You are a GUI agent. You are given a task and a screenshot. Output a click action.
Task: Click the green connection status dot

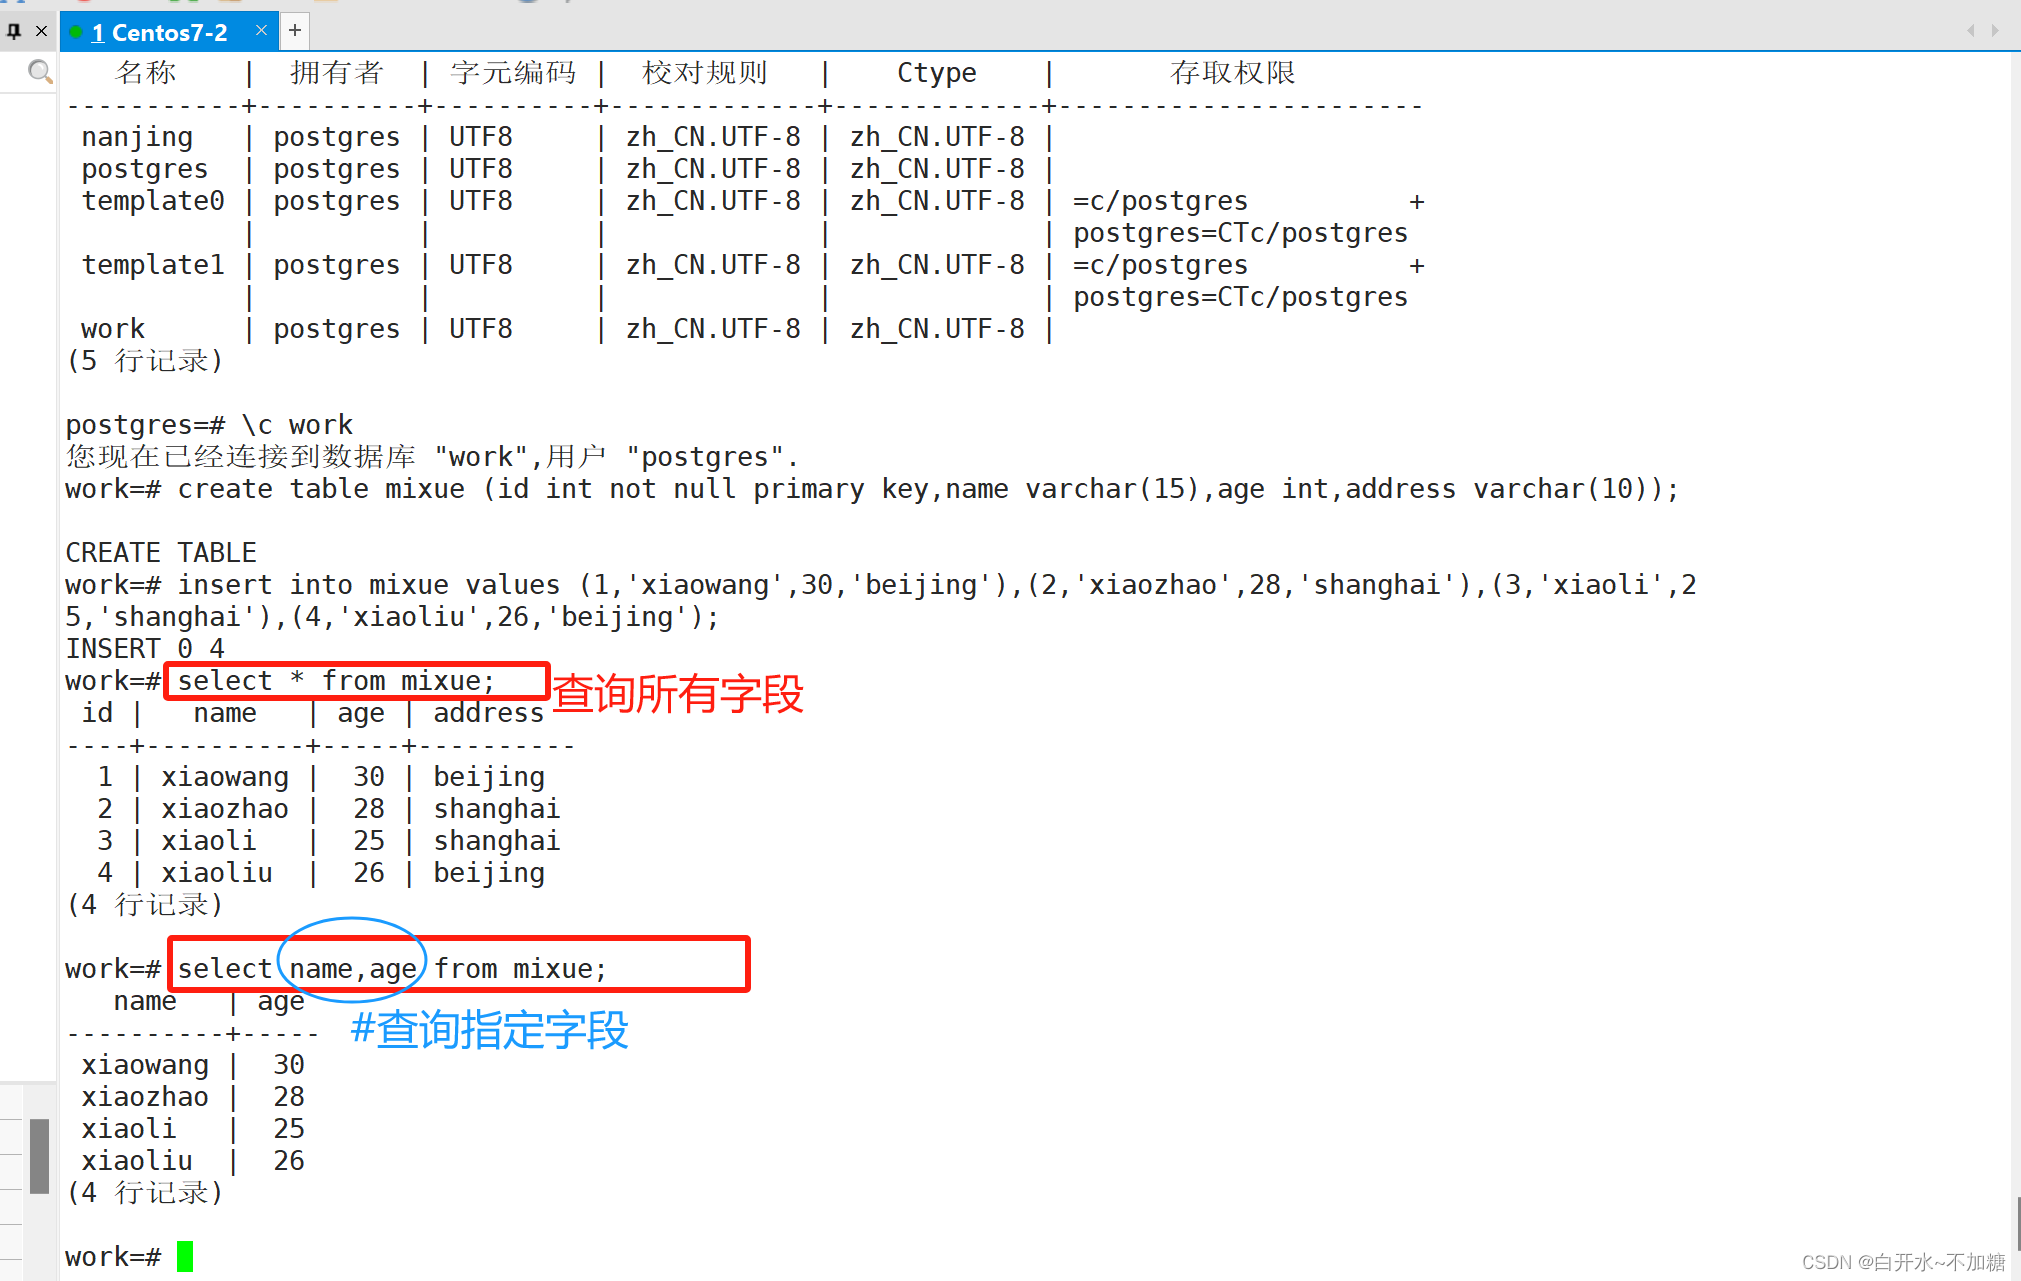[77, 33]
